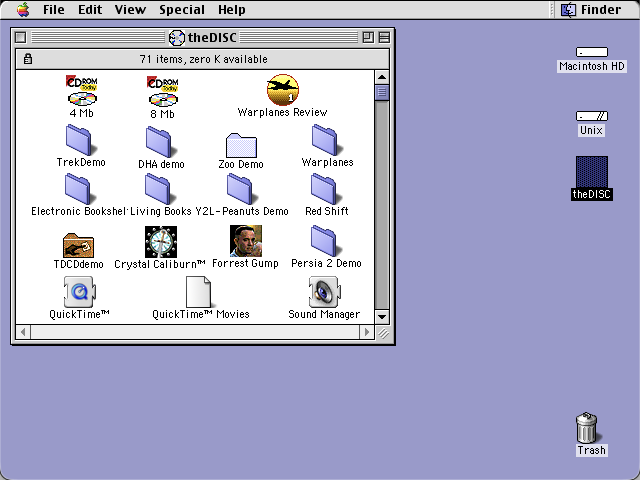
Task: Select the 4 Mb CD-ROM Today icon
Action: (82, 90)
